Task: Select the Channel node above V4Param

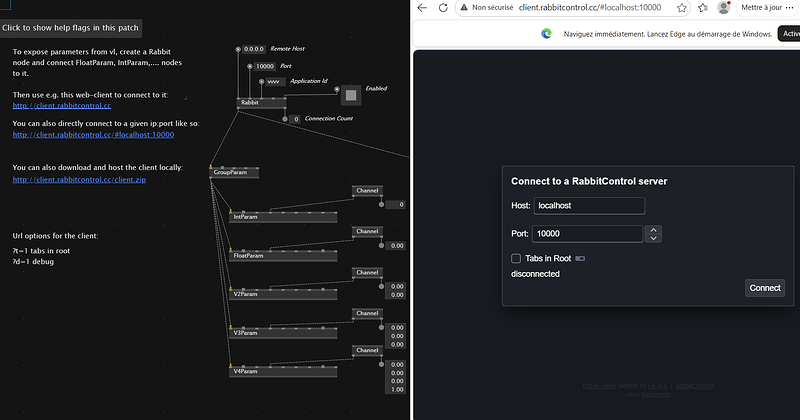Action: point(367,350)
